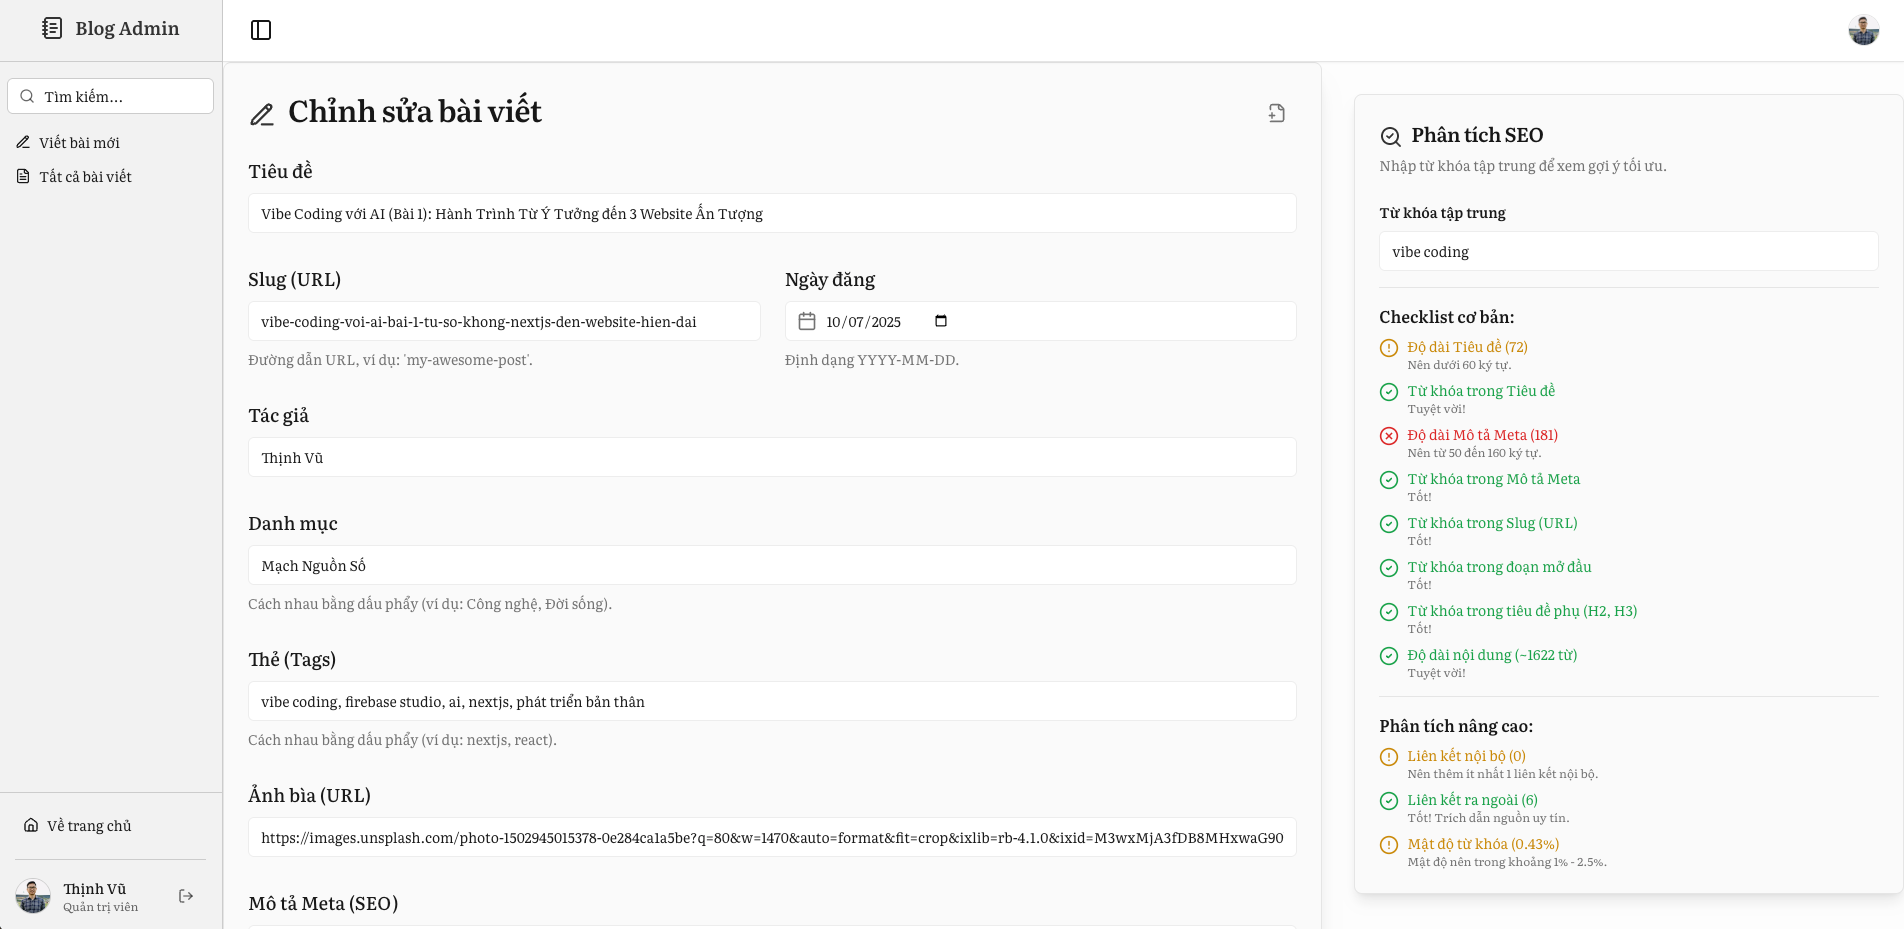This screenshot has width=1904, height=929.
Task: Go to Về trang chủ link
Action: pos(88,826)
